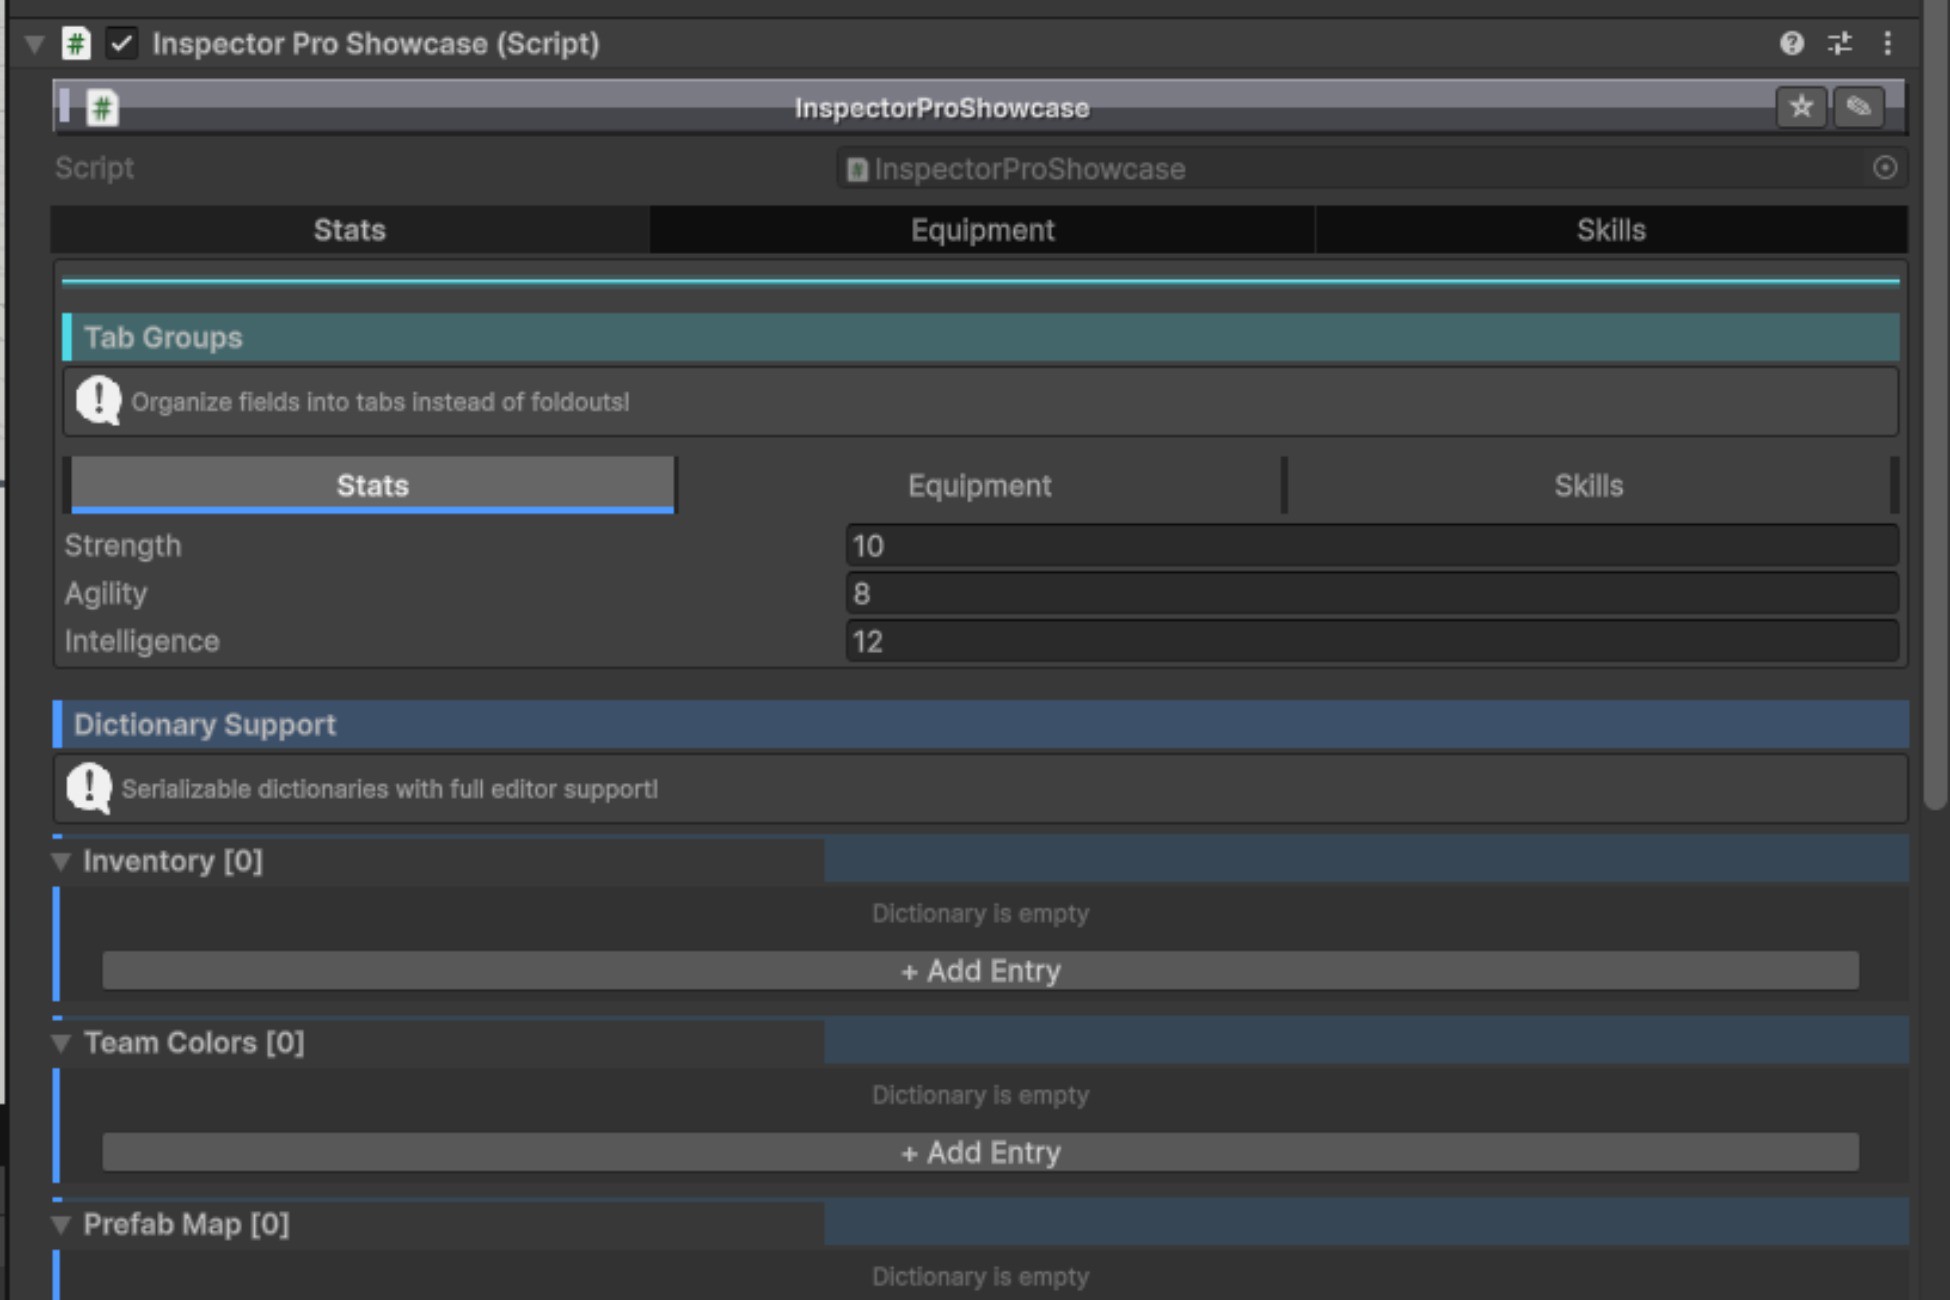Click the presets icon in the component header
The height and width of the screenshot is (1300, 1950).
coord(1840,43)
